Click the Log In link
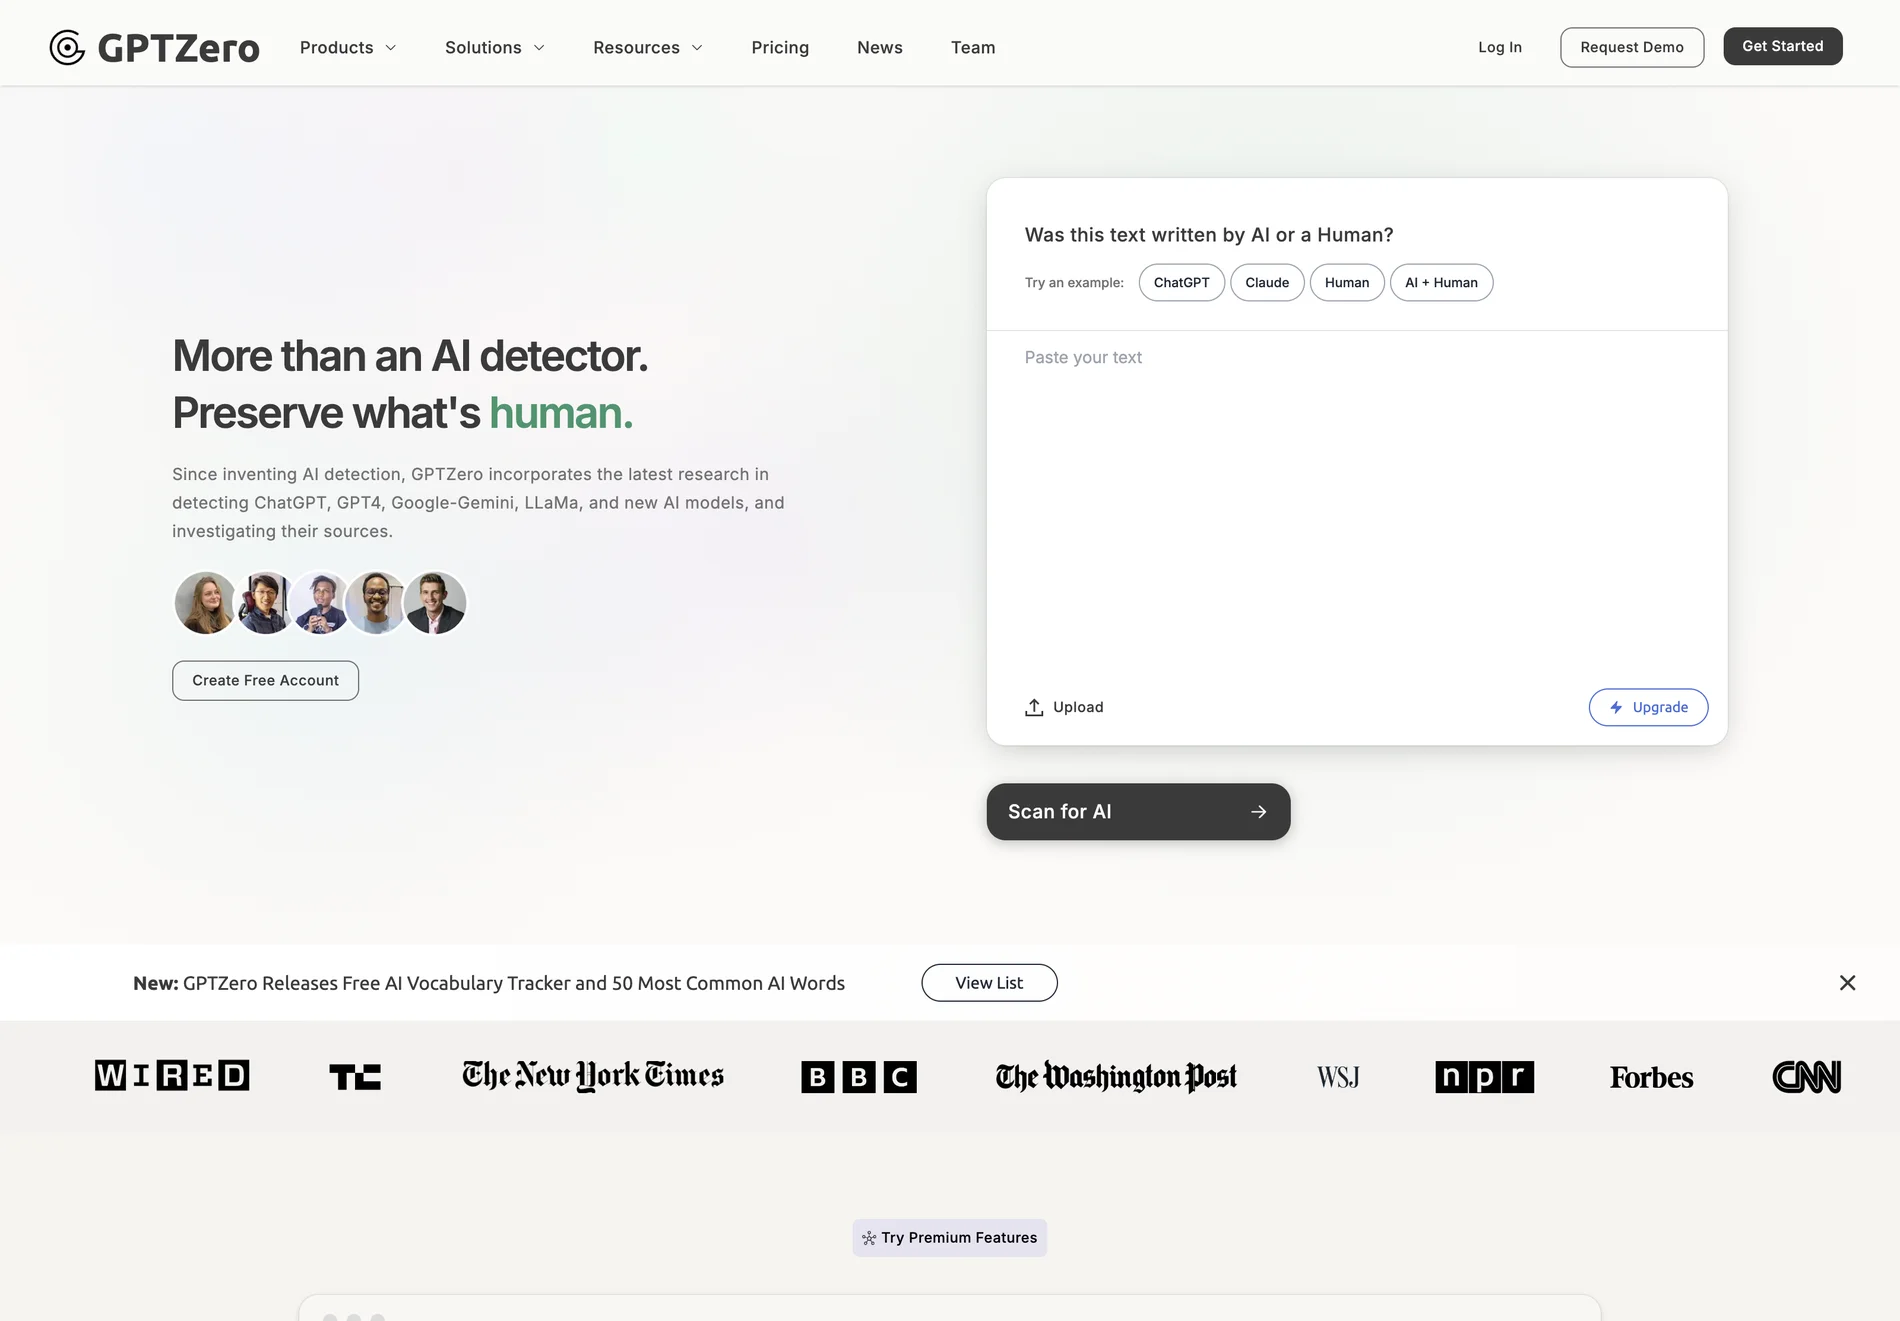 click(x=1500, y=47)
